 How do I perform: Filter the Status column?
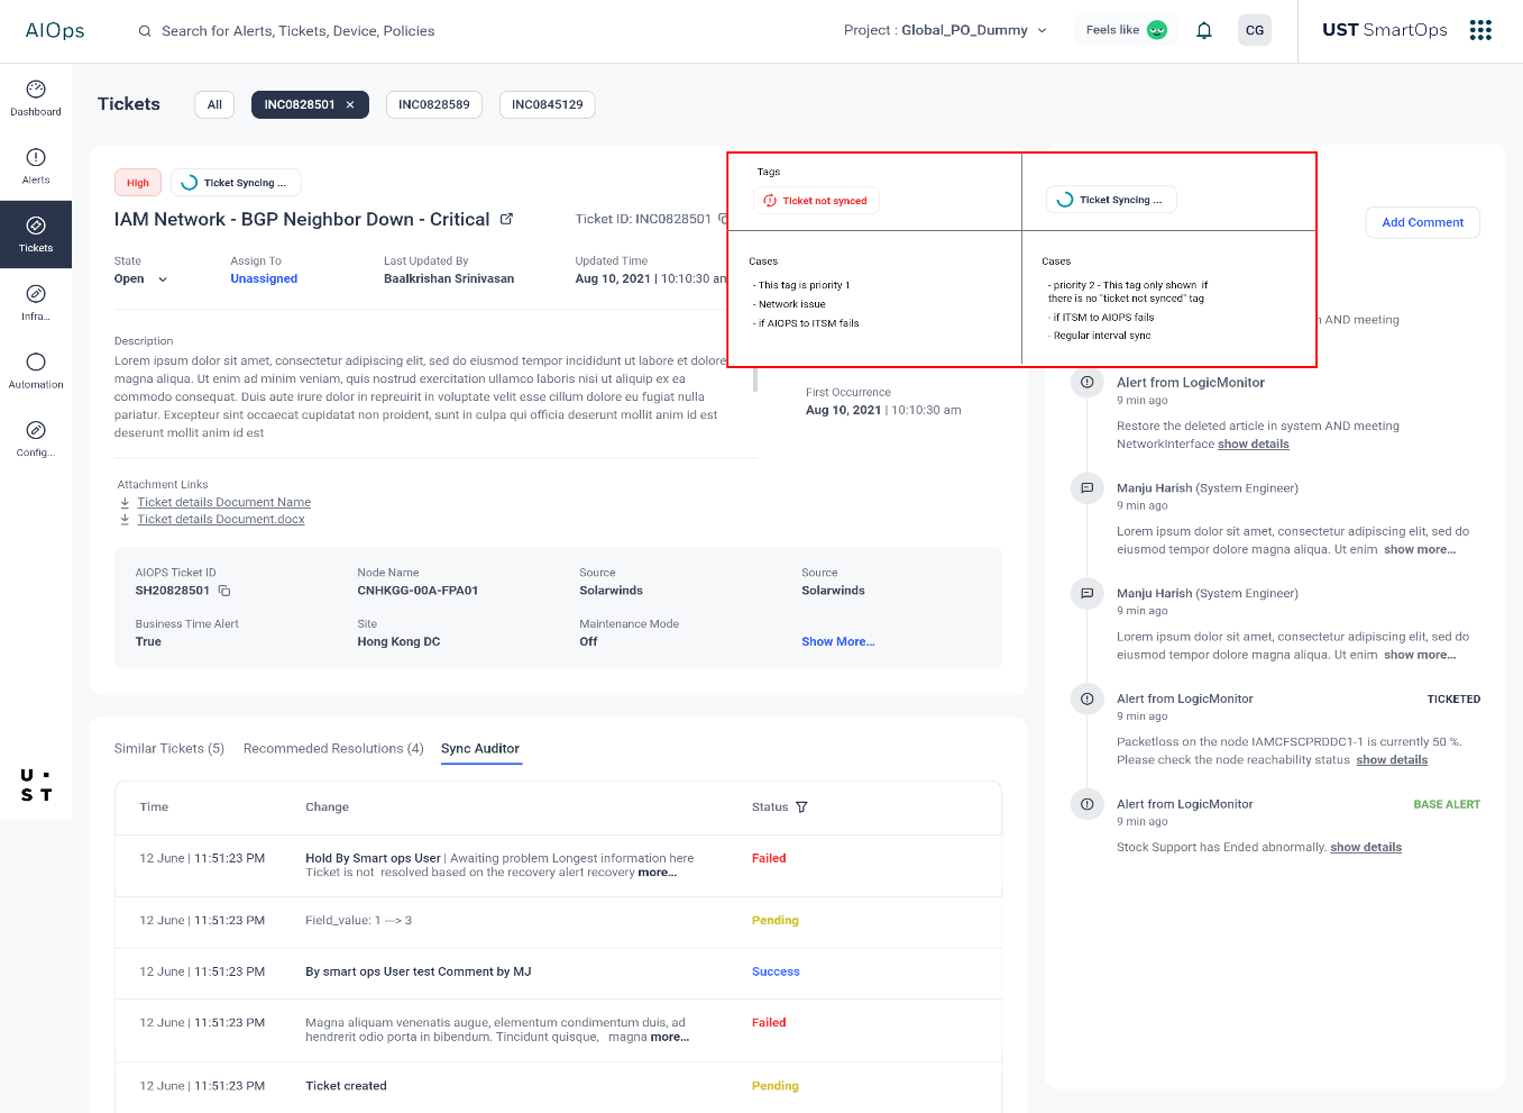click(802, 807)
